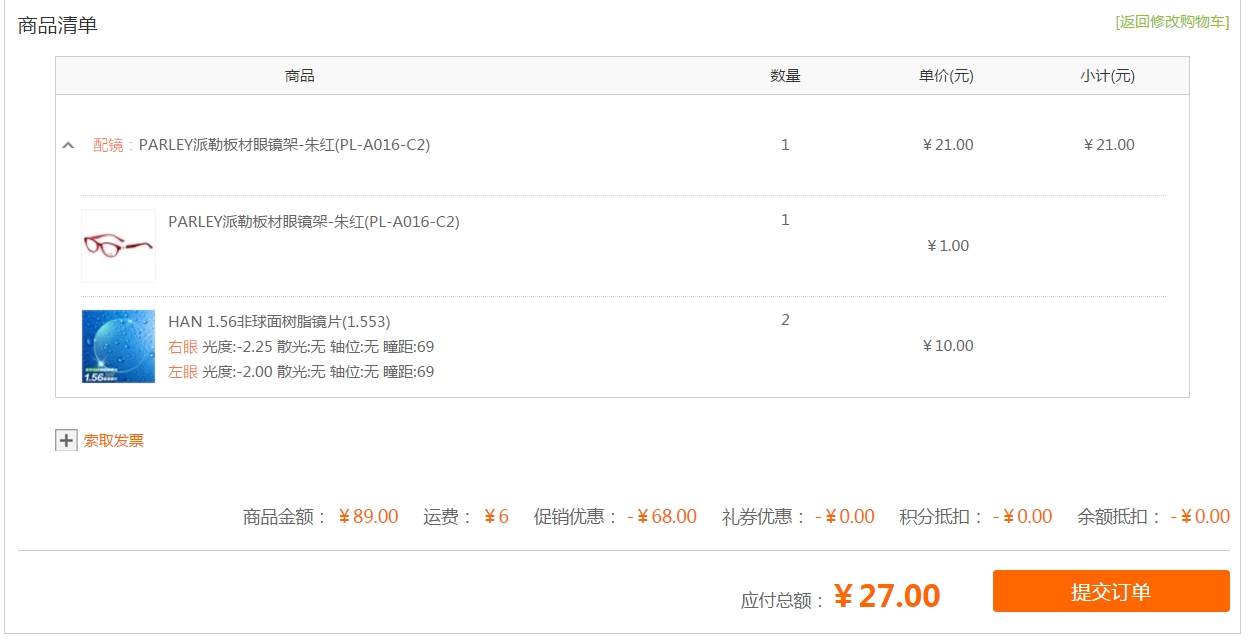Open the HAN 1.56 lens product image
The width and height of the screenshot is (1251, 640).
118,346
